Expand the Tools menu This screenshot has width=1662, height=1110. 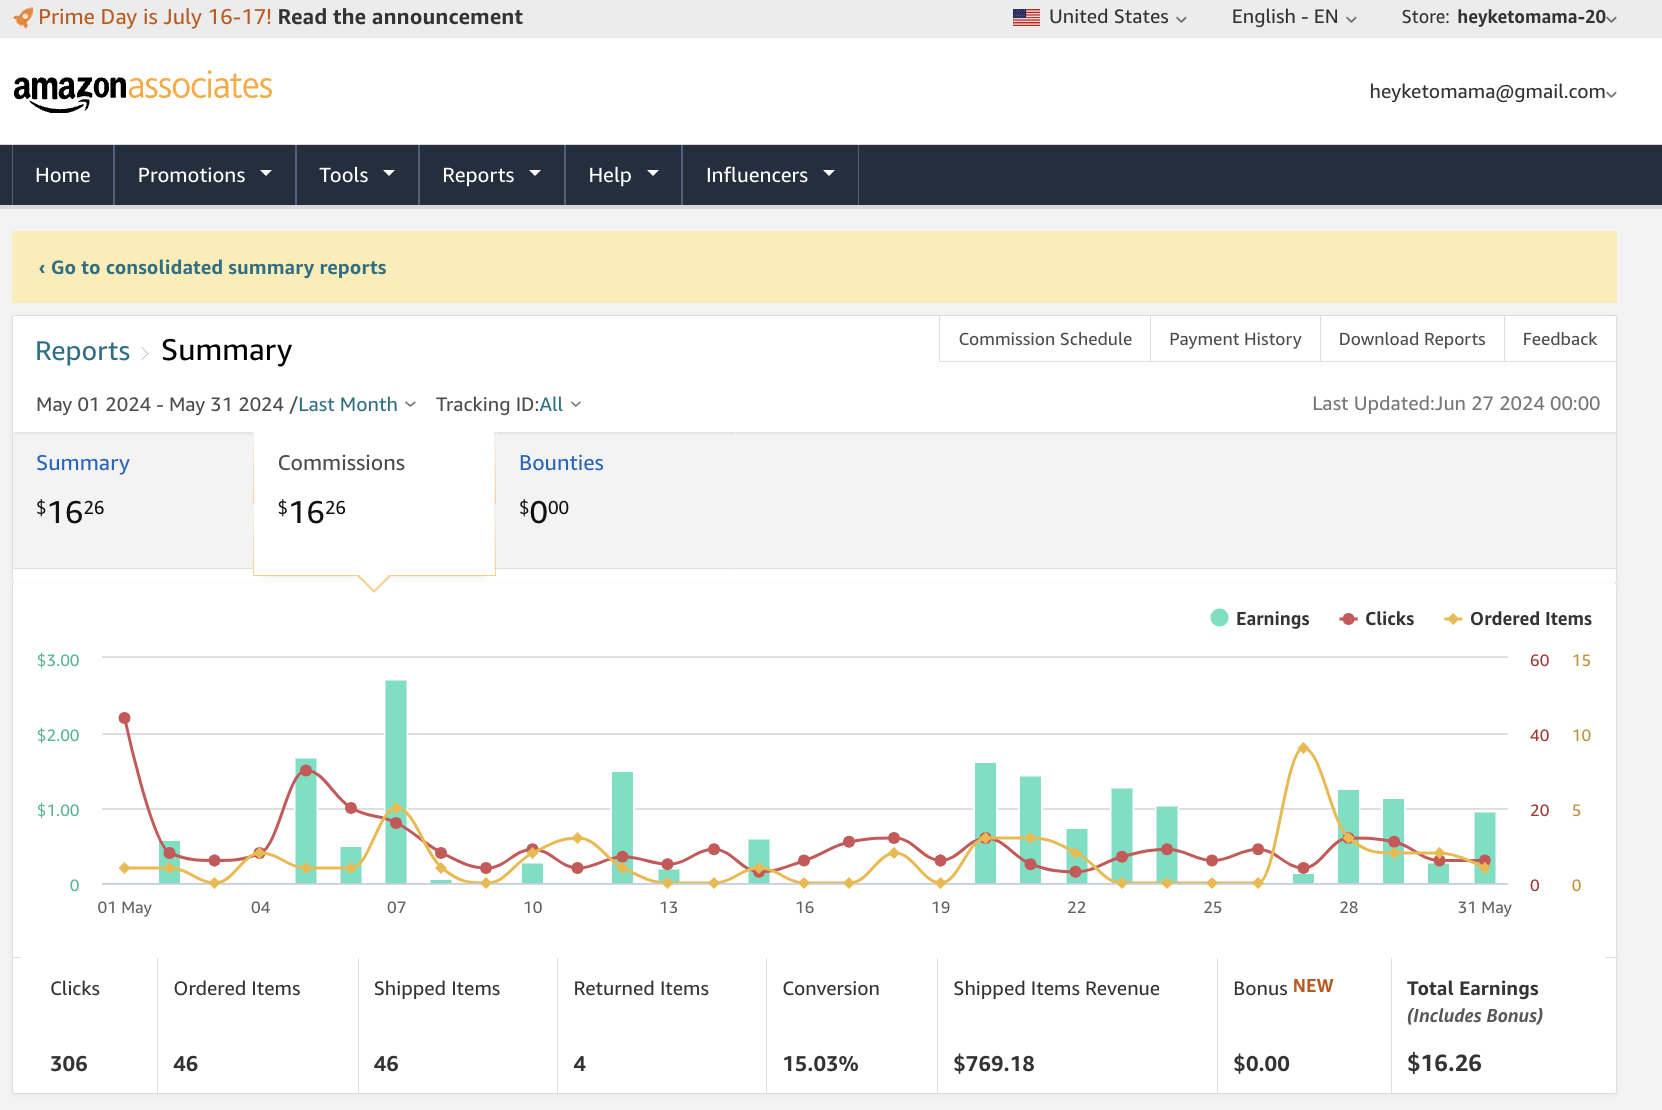click(357, 175)
